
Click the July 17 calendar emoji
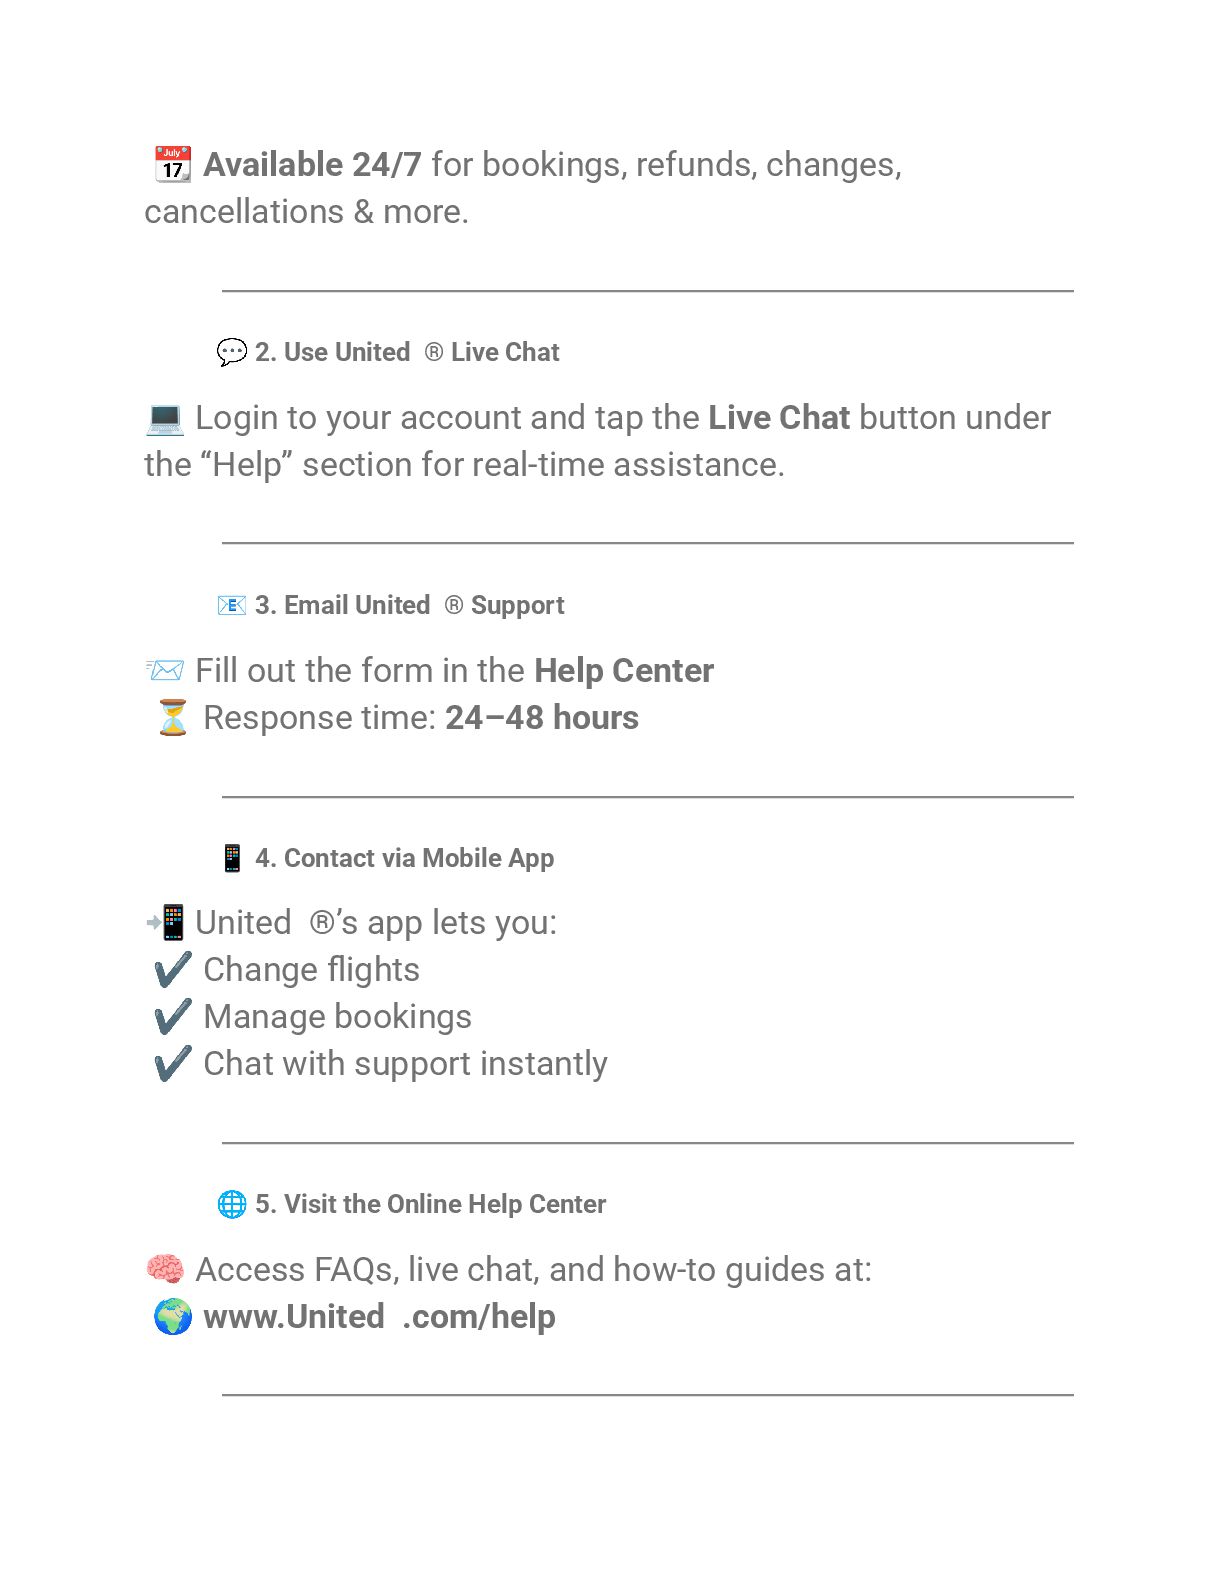[172, 164]
